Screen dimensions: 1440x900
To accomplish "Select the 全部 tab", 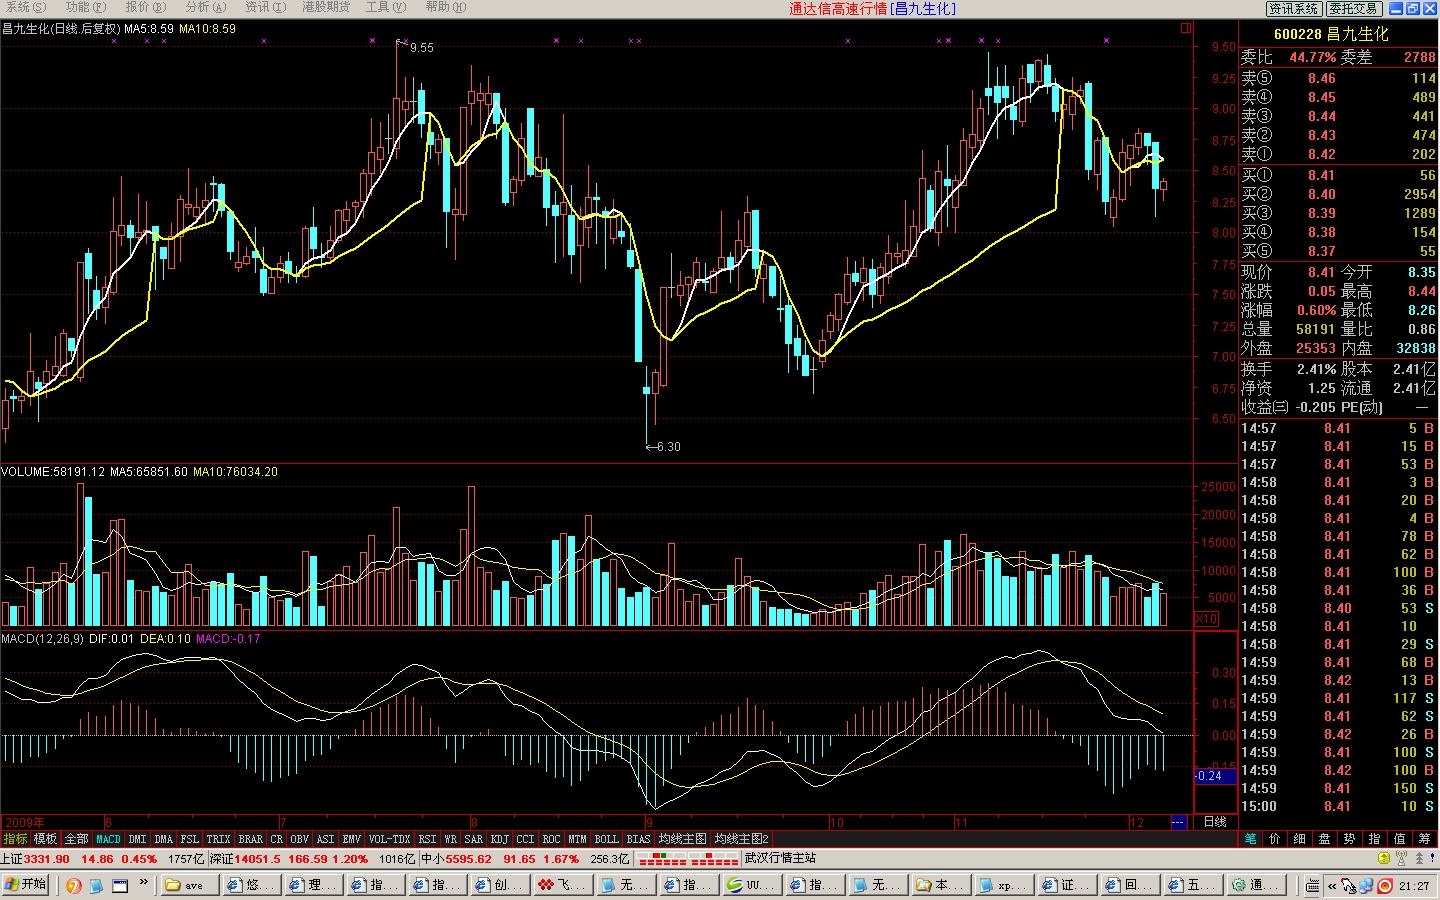I will (x=76, y=839).
